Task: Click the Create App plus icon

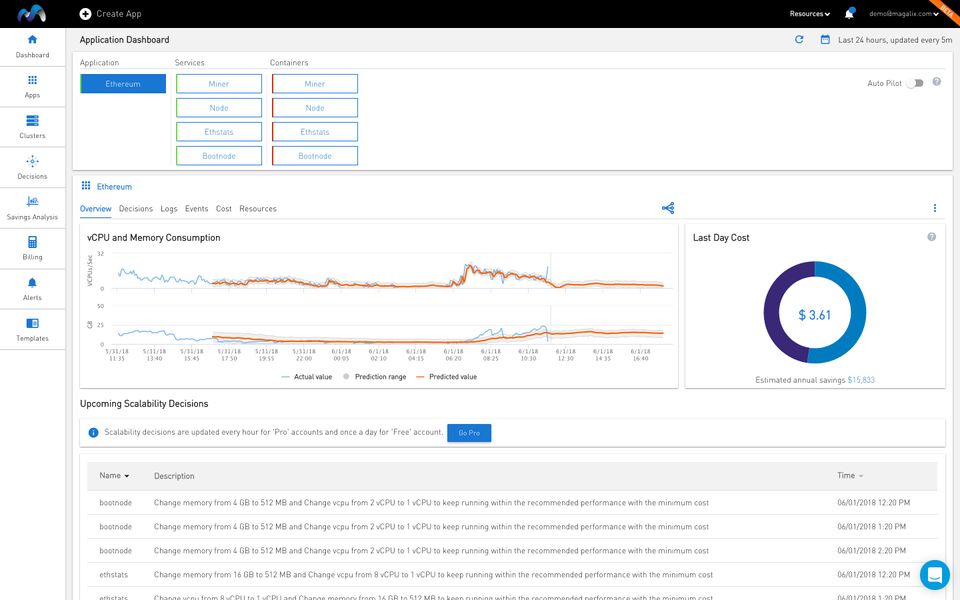Action: [86, 13]
